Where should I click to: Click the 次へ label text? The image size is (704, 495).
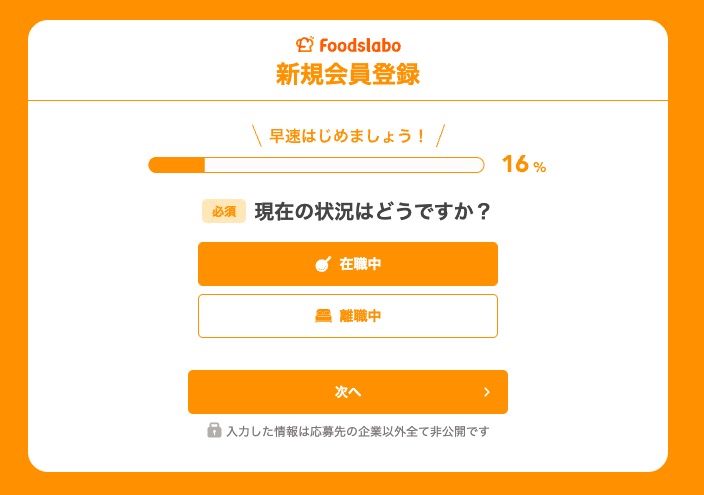coord(348,392)
